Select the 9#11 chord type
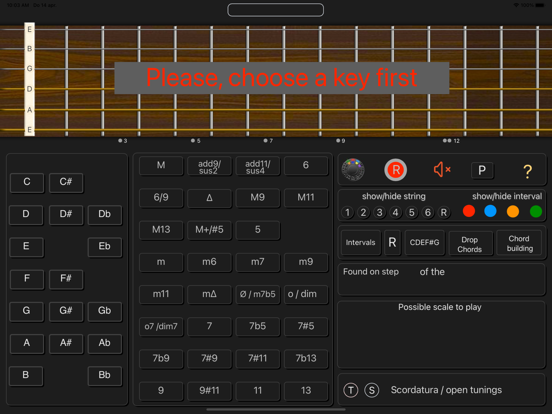552x414 pixels. 209,391
